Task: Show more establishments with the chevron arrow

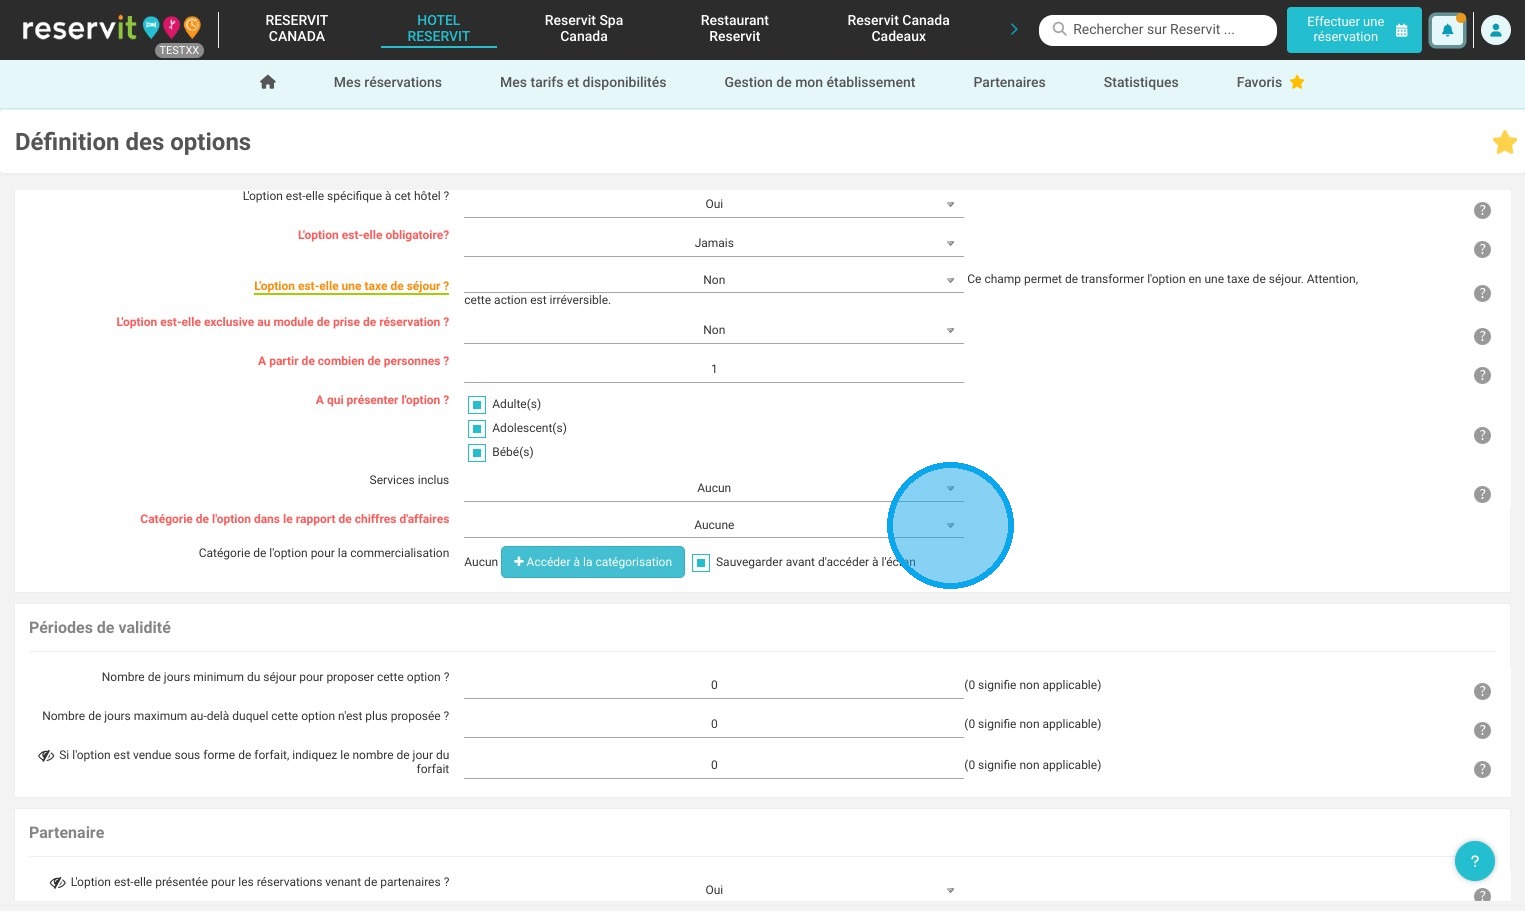Action: pos(1014,29)
